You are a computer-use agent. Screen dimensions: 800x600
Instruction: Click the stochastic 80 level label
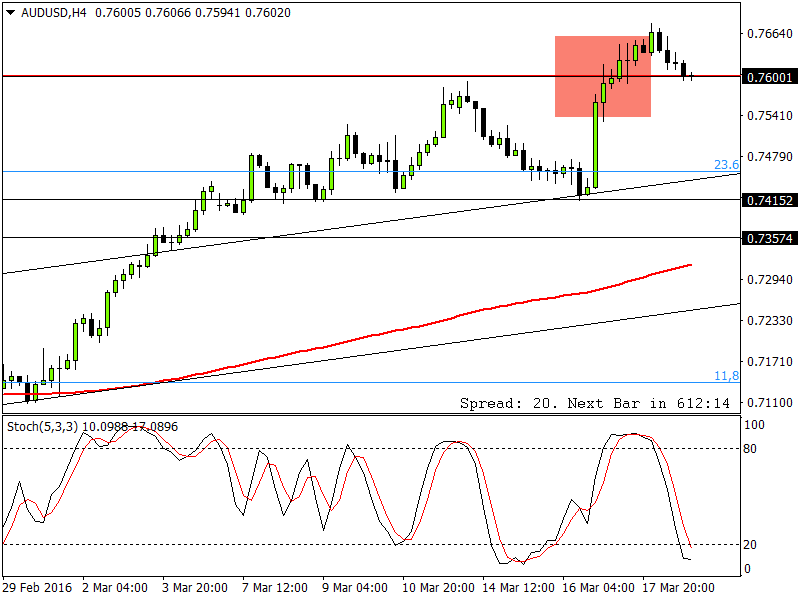(x=749, y=449)
